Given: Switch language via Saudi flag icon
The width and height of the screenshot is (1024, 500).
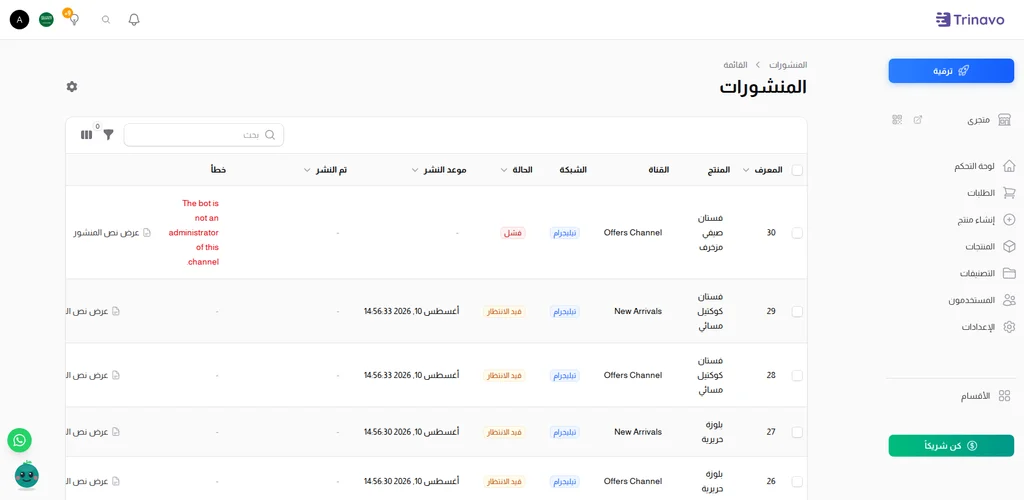Looking at the screenshot, I should coord(46,20).
